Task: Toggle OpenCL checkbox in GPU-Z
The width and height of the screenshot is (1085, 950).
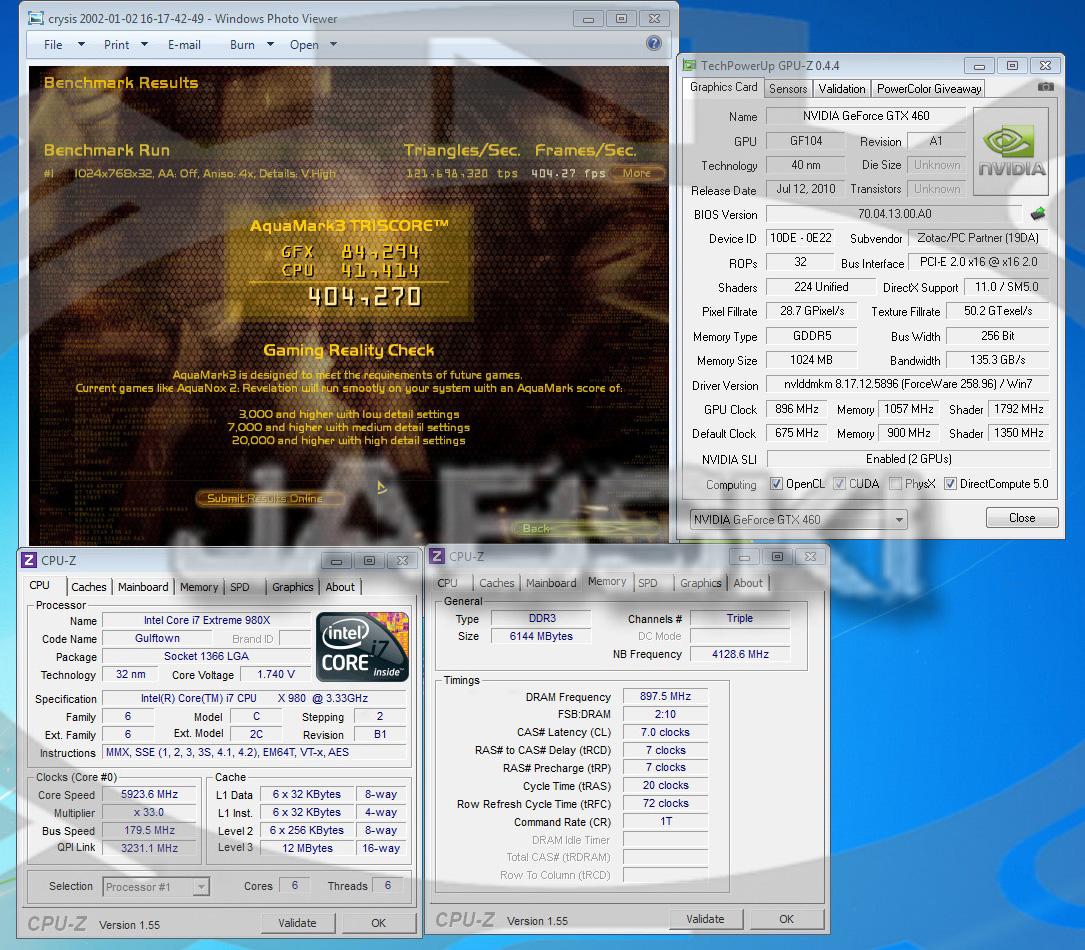Action: (x=776, y=484)
